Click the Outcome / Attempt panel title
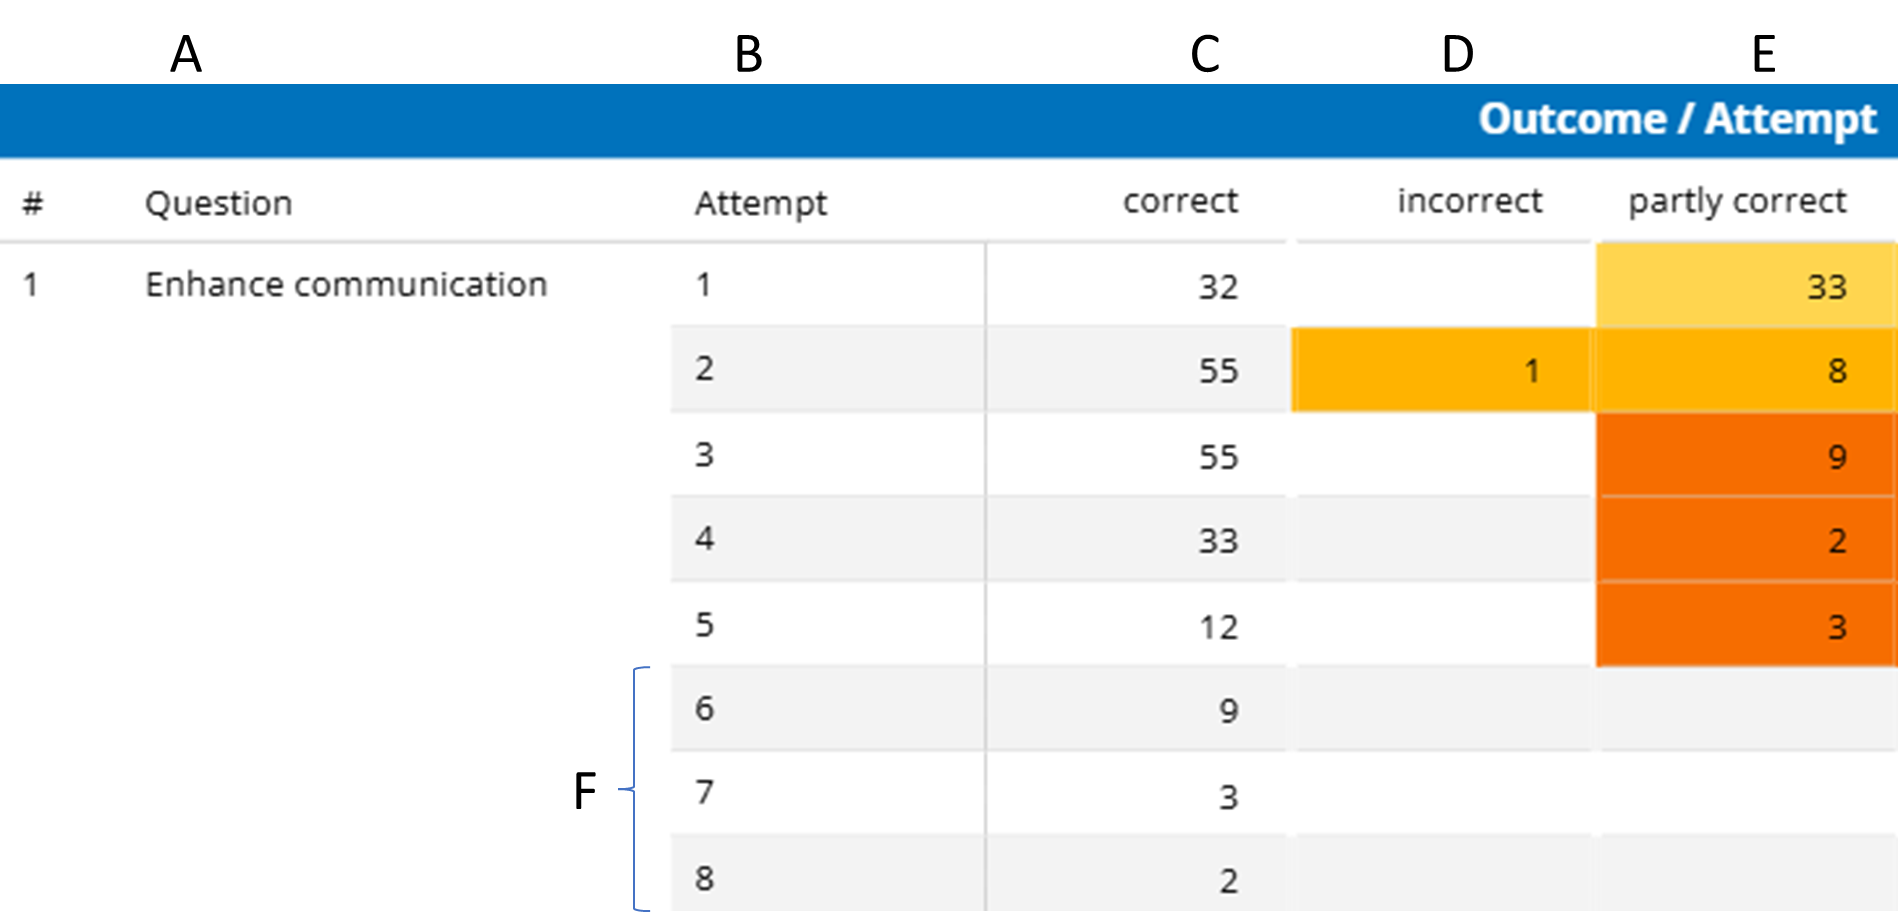Viewport: 1898px width, 912px height. click(x=1676, y=120)
